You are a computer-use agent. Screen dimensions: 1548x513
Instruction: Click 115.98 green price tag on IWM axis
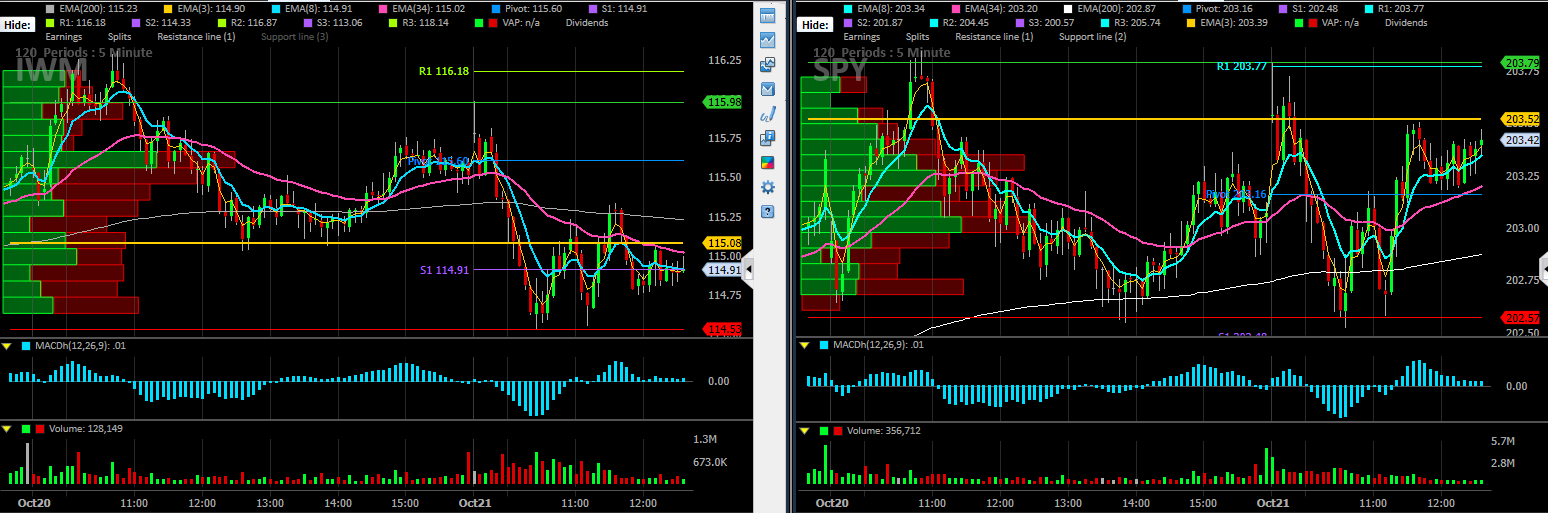(723, 102)
